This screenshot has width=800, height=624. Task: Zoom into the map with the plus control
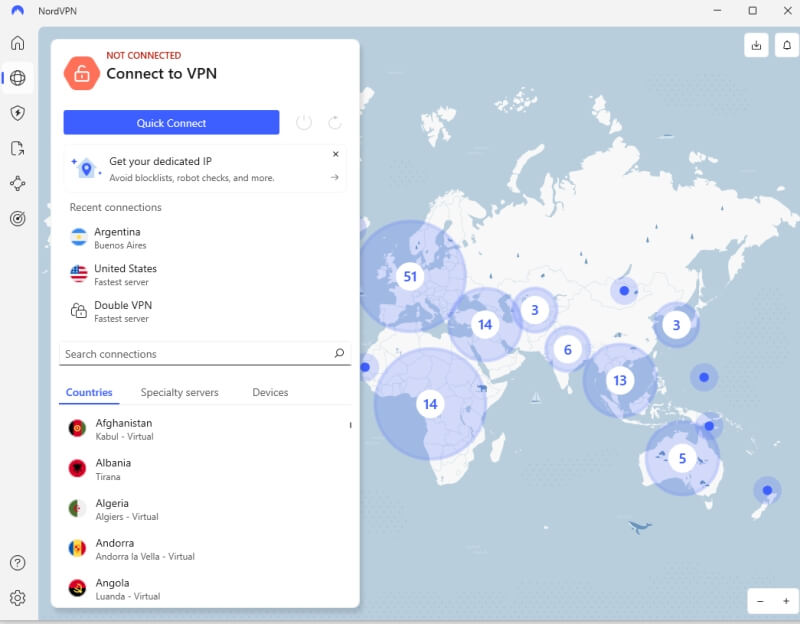coord(786,601)
